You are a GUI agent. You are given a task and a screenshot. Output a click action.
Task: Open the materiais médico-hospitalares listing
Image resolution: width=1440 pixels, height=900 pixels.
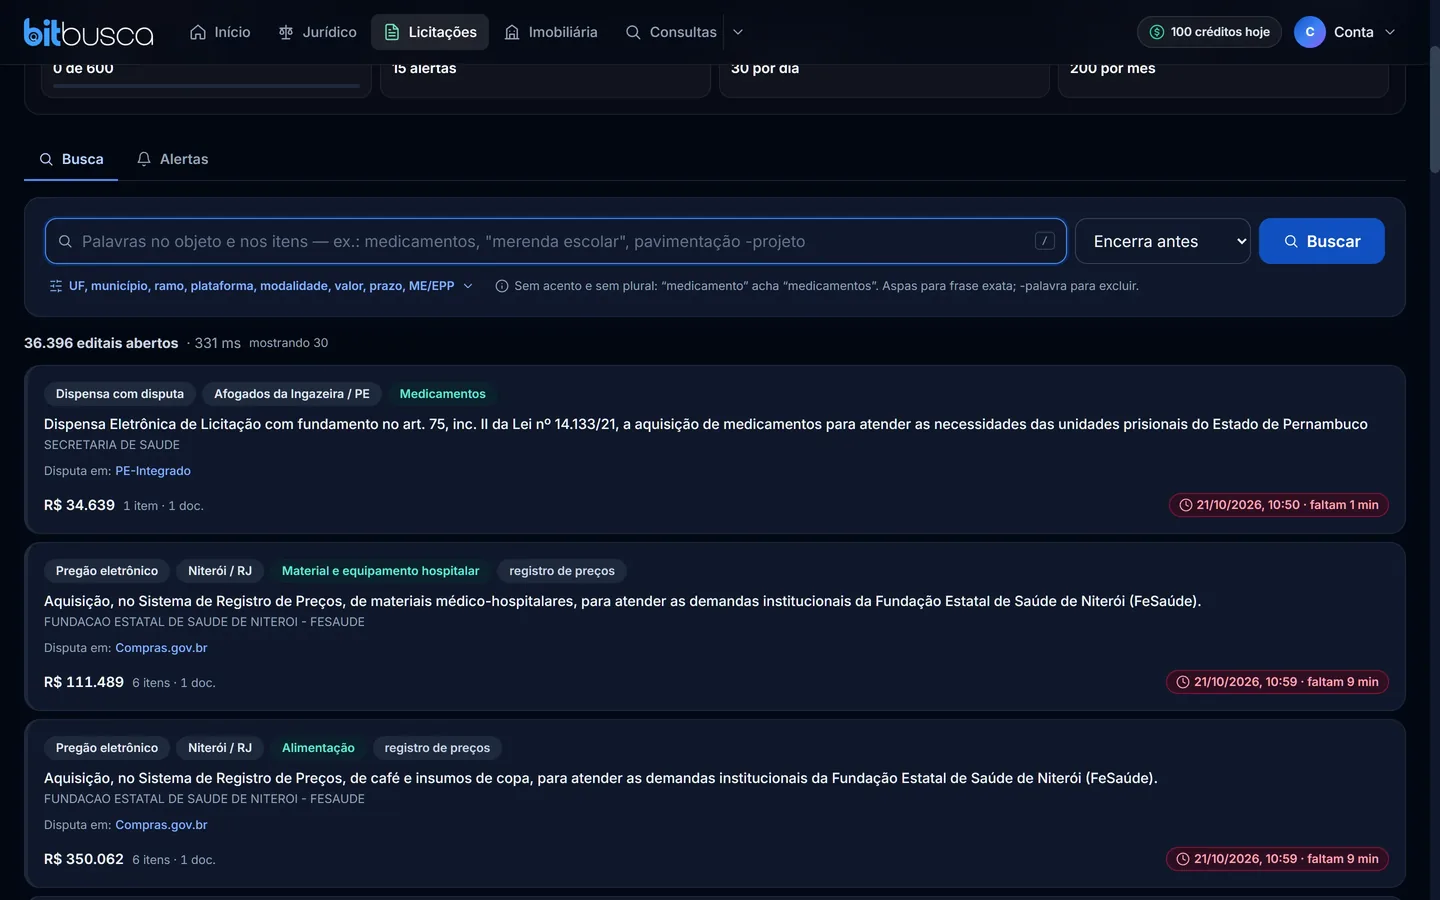tap(623, 601)
